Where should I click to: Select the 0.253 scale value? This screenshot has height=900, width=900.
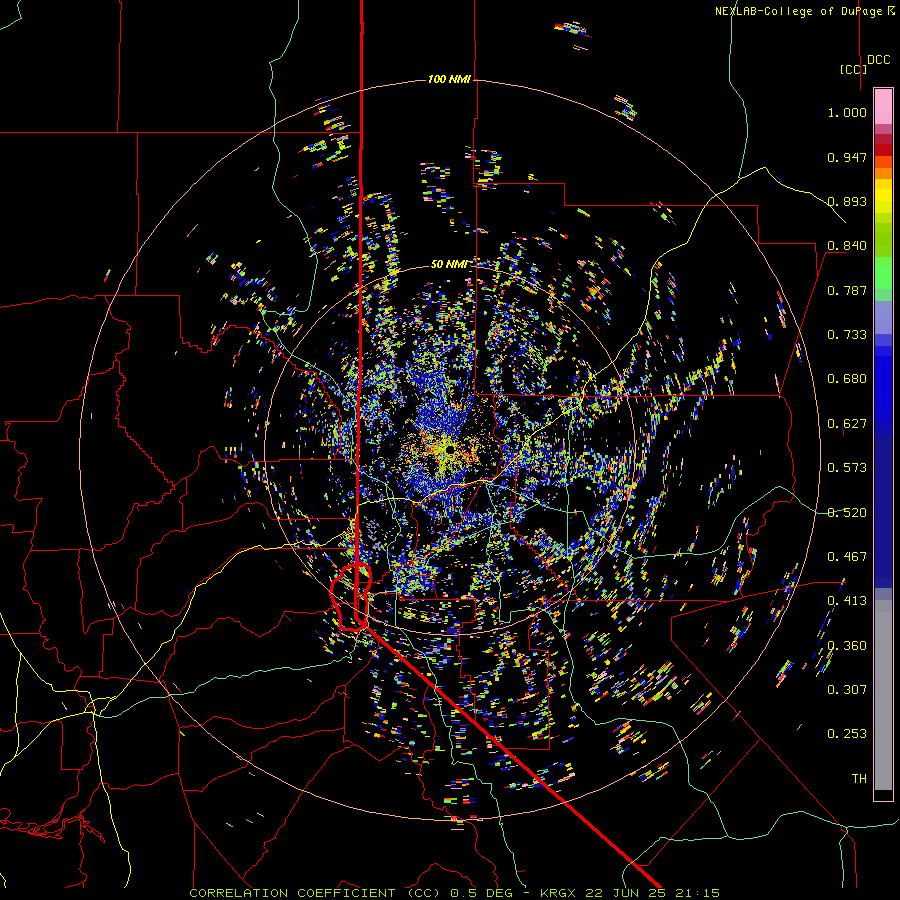pyautogui.click(x=847, y=734)
